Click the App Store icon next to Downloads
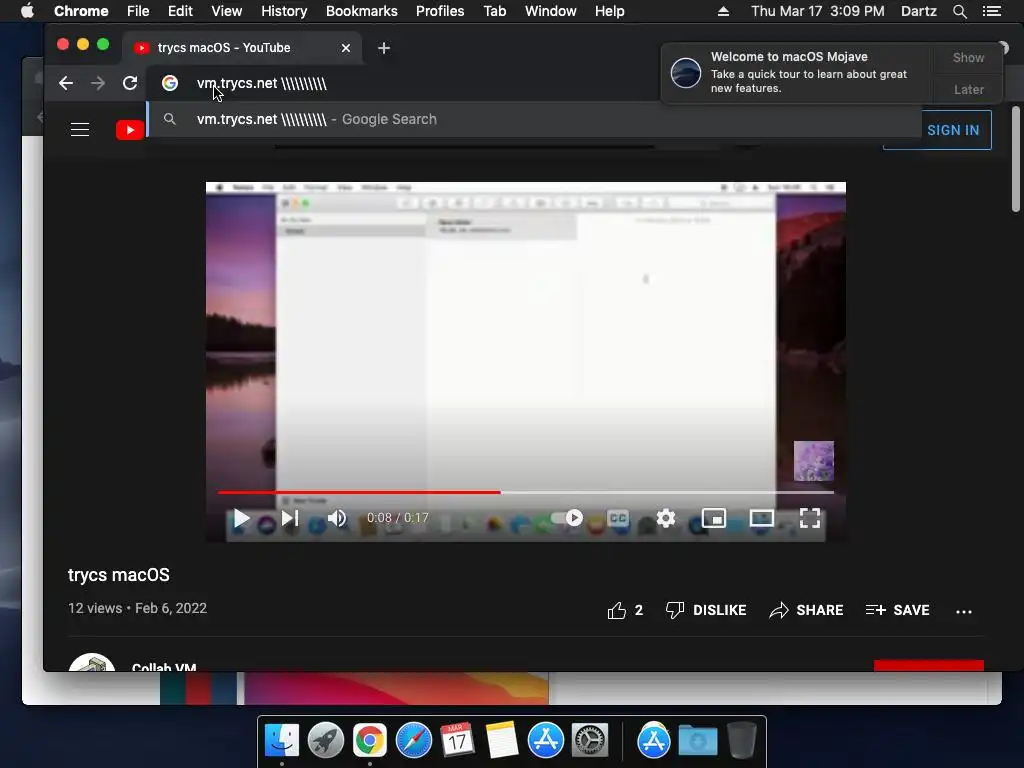The height and width of the screenshot is (768, 1024). [x=653, y=741]
